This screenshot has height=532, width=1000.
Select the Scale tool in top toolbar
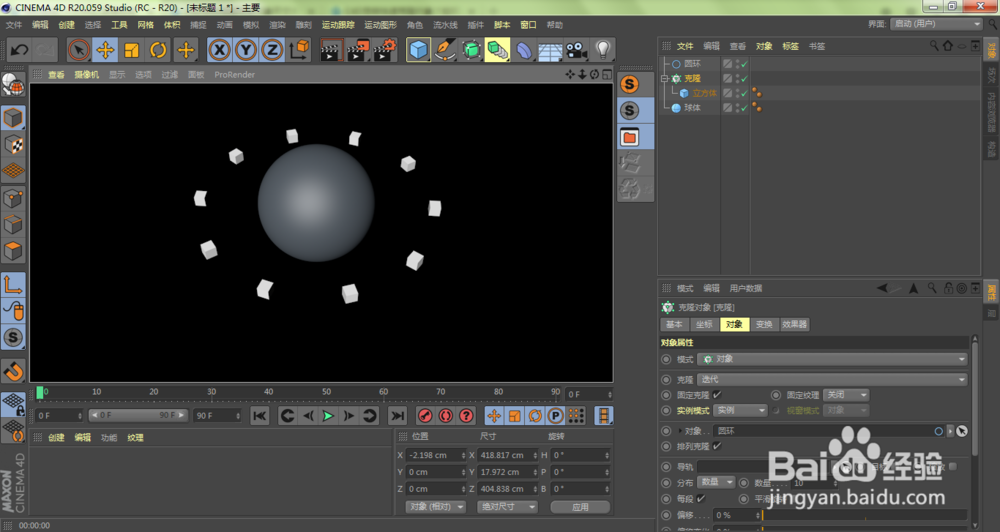point(132,50)
